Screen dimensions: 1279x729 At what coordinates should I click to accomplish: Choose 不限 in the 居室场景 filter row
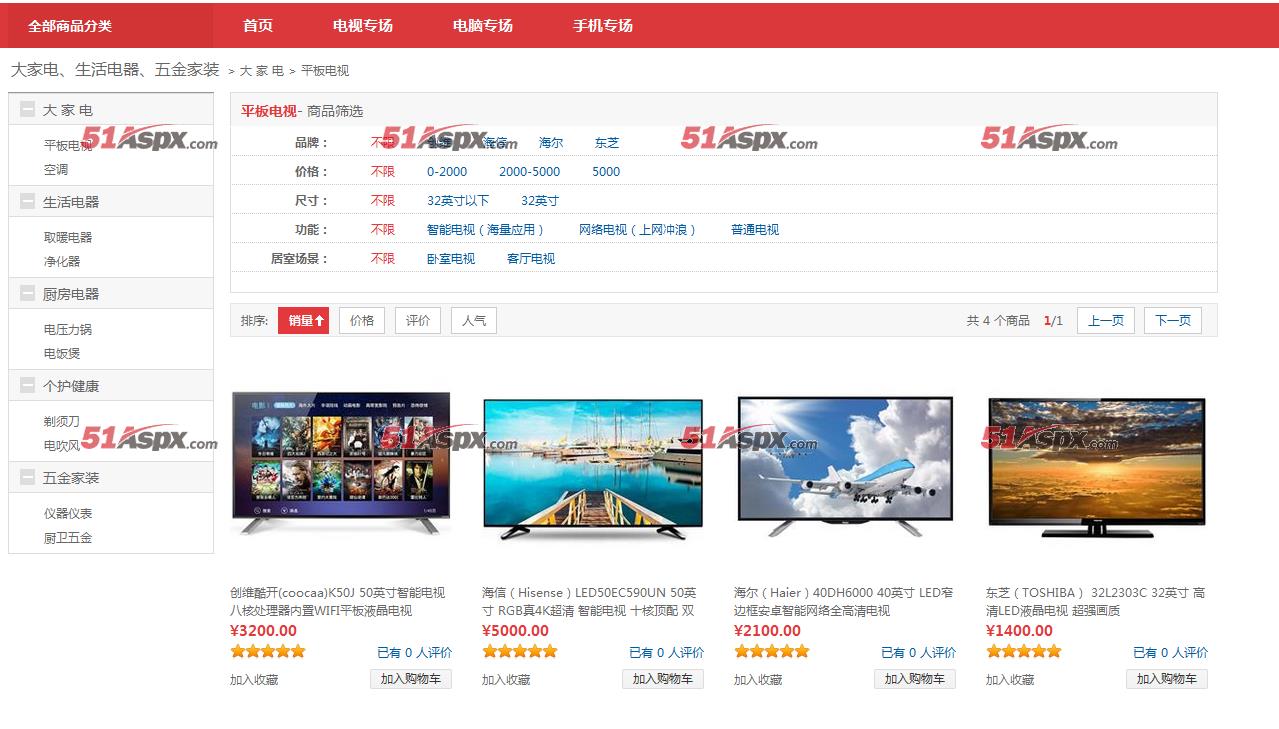(x=383, y=259)
